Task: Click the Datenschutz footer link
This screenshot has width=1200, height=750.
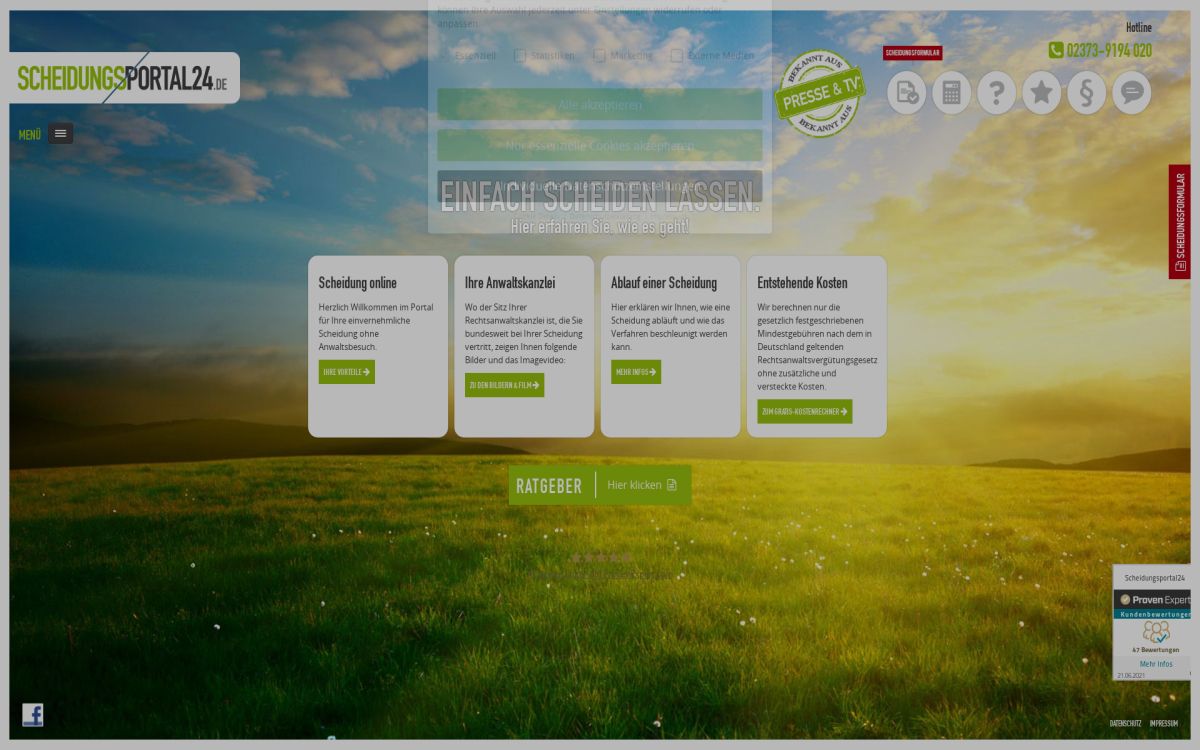Action: pos(1125,723)
